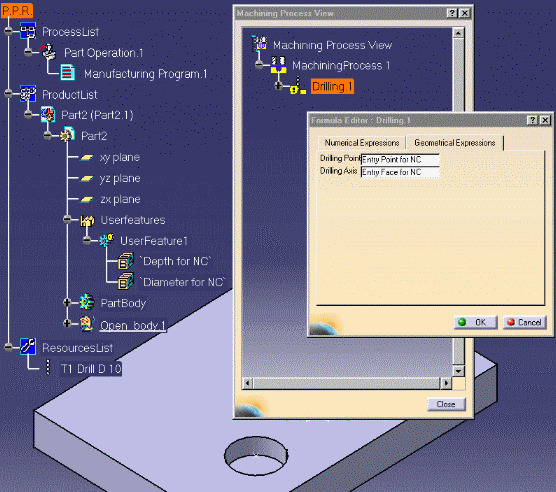
Task: Click the ProcessList tree icon
Action: [28, 31]
